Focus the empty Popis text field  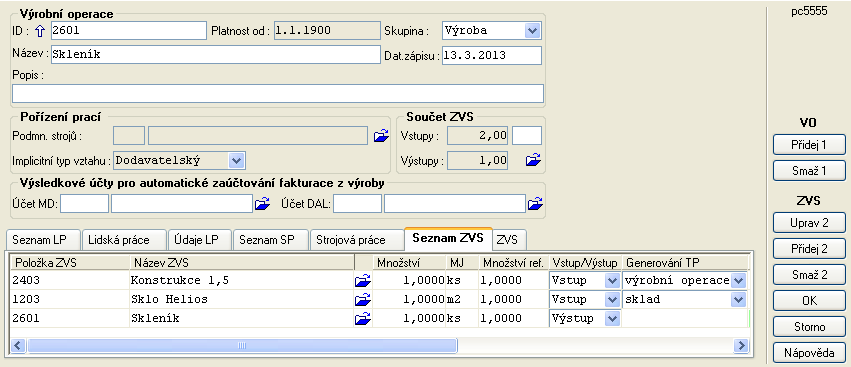click(x=277, y=93)
